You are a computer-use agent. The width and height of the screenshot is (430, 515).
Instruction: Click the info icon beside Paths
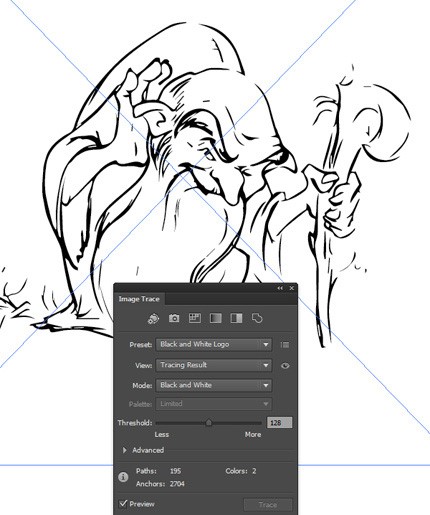123,477
